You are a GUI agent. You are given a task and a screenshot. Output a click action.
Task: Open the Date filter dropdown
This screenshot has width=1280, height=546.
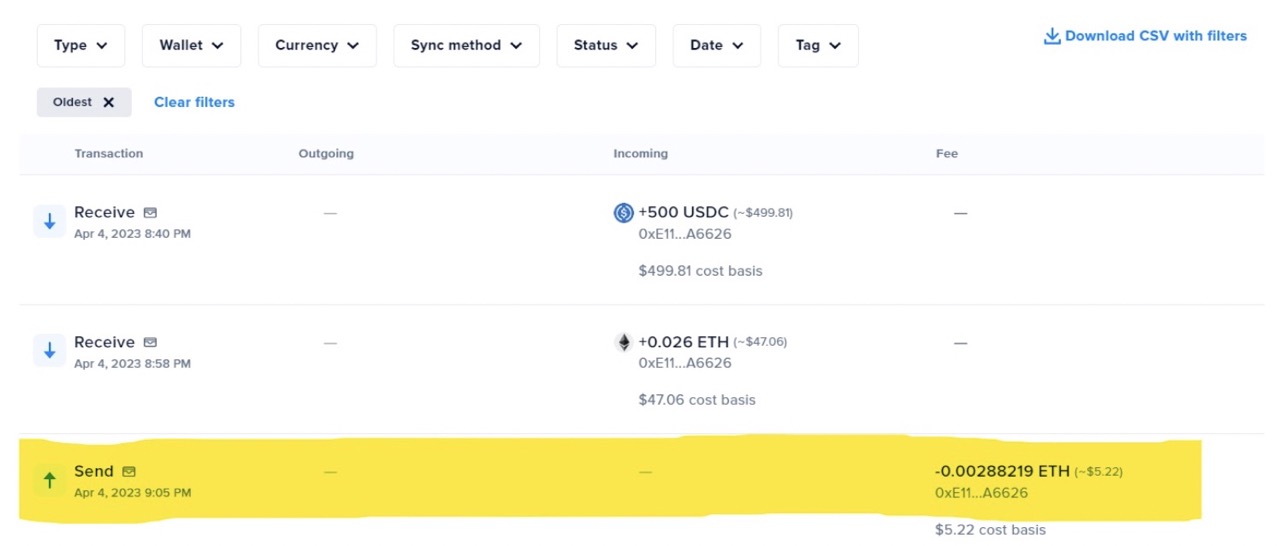coord(717,46)
